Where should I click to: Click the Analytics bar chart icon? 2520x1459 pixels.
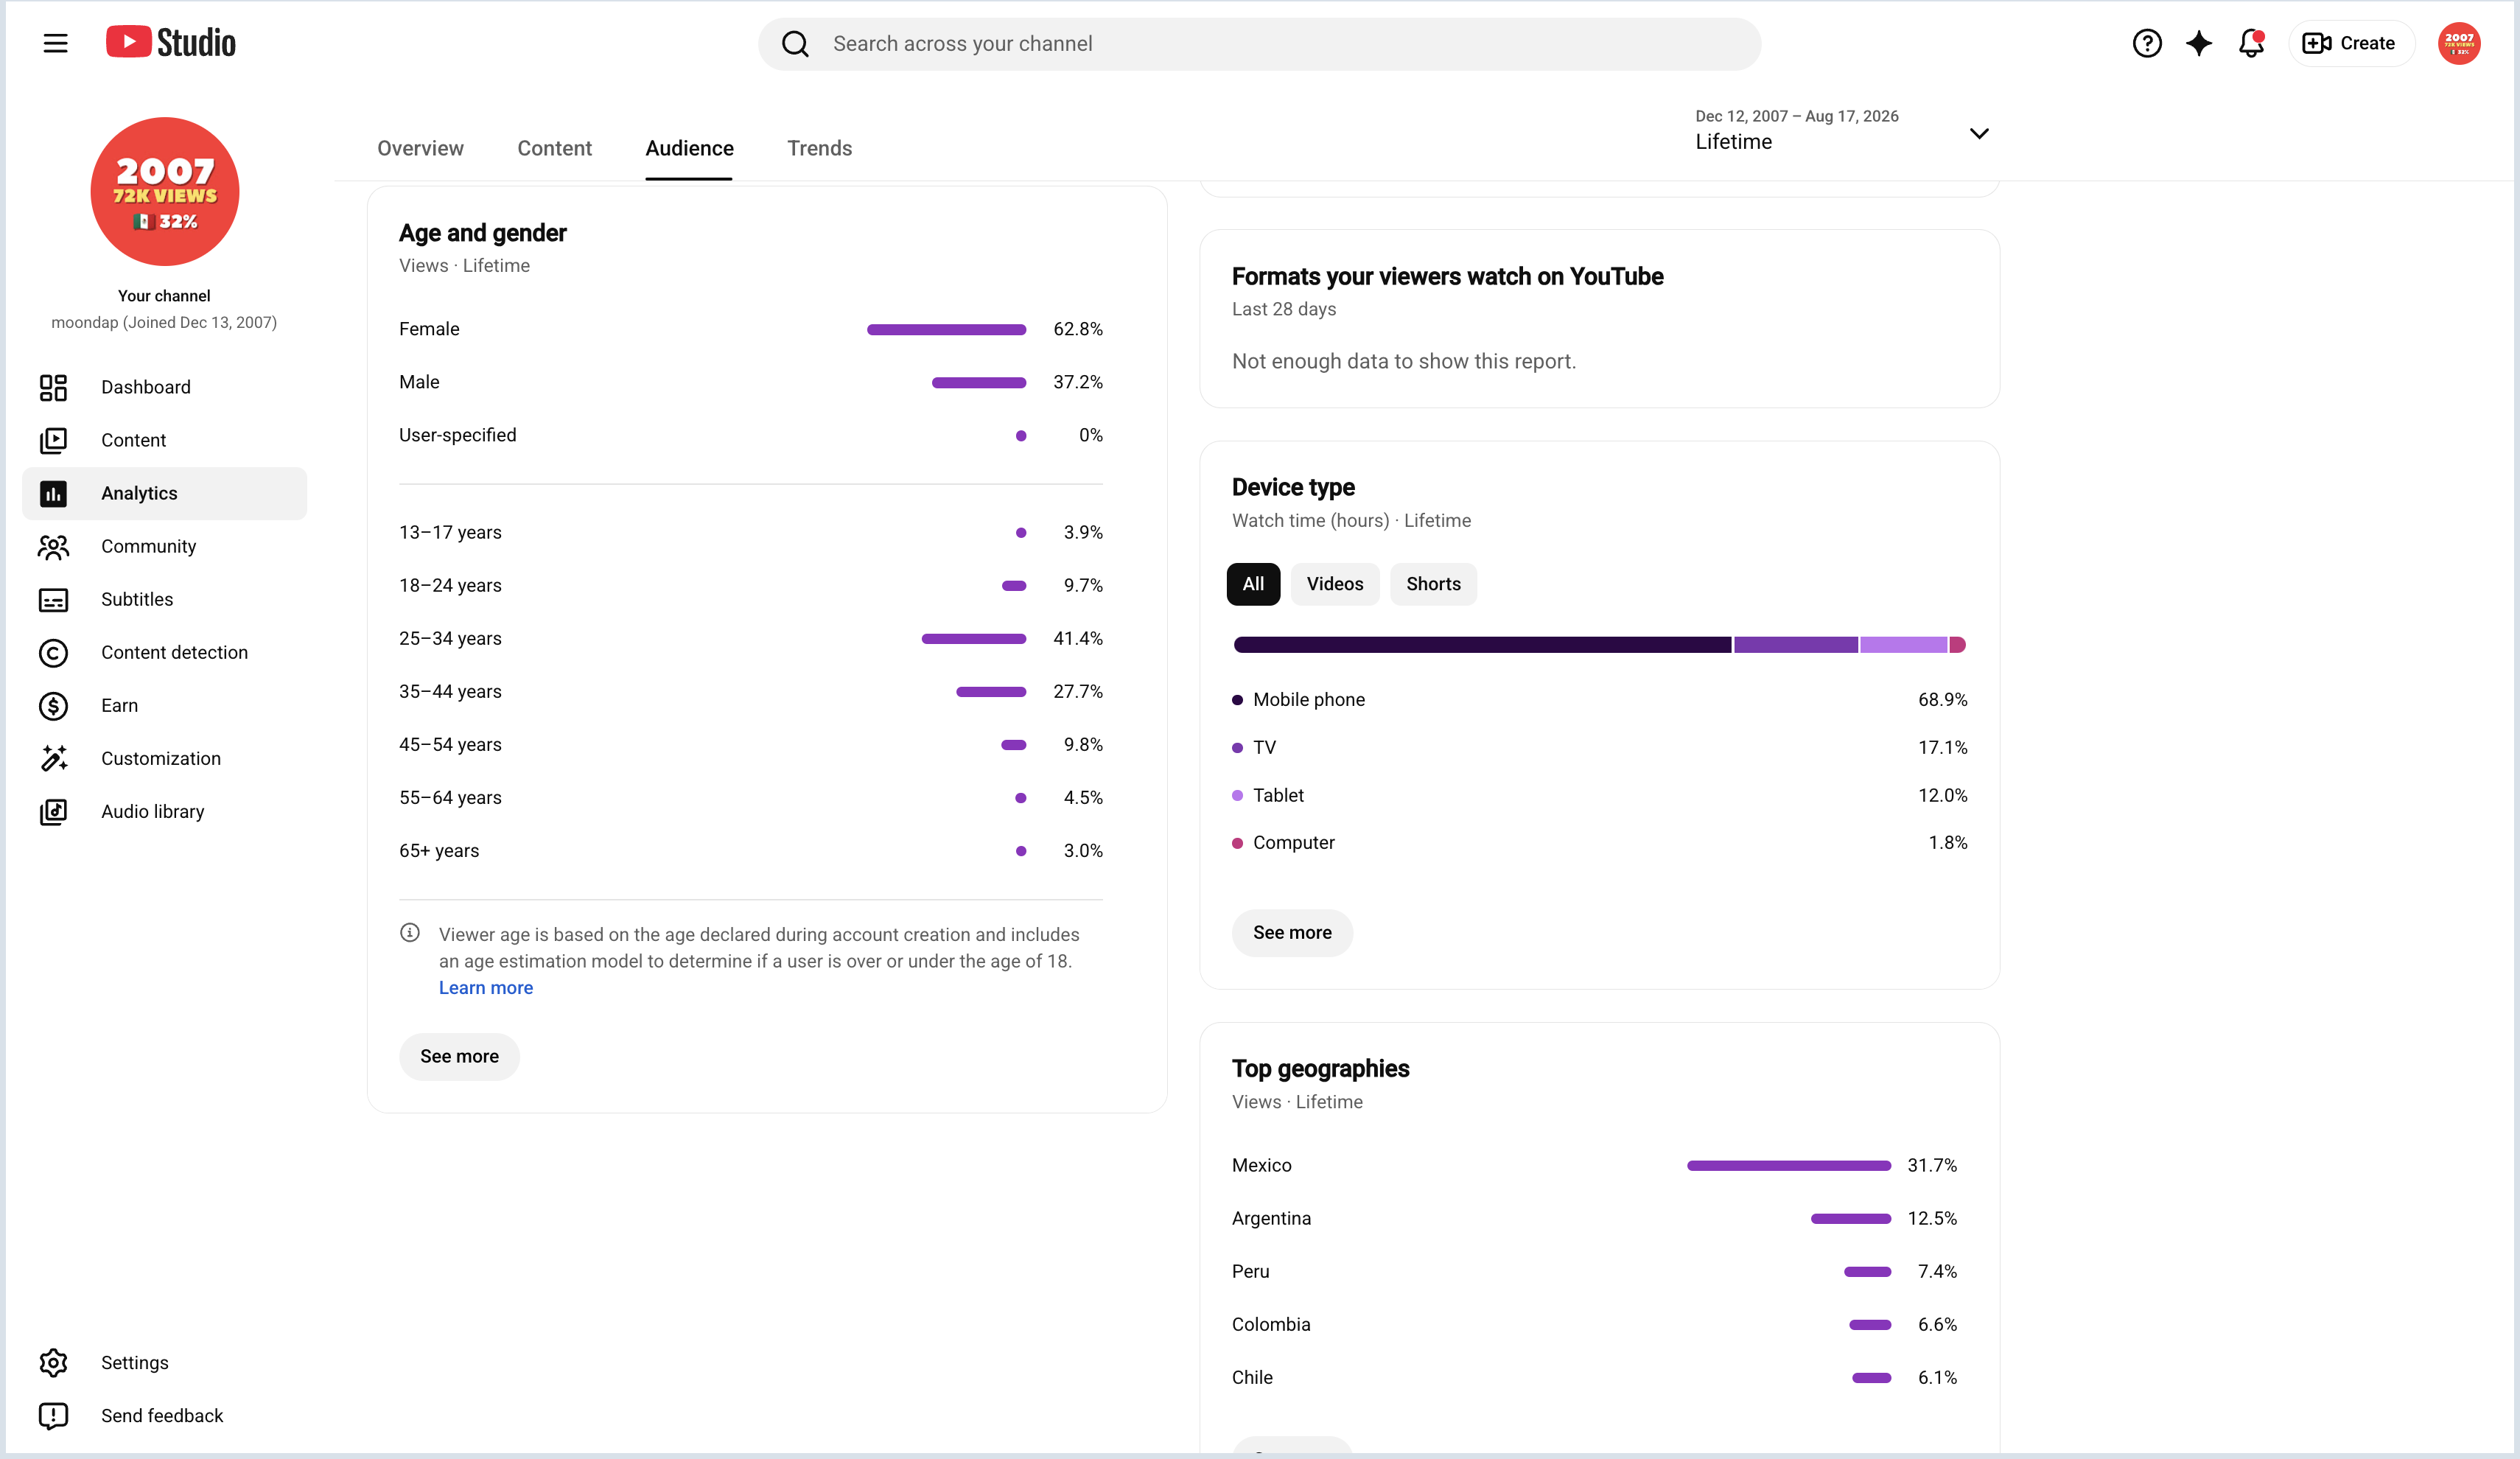coord(53,493)
